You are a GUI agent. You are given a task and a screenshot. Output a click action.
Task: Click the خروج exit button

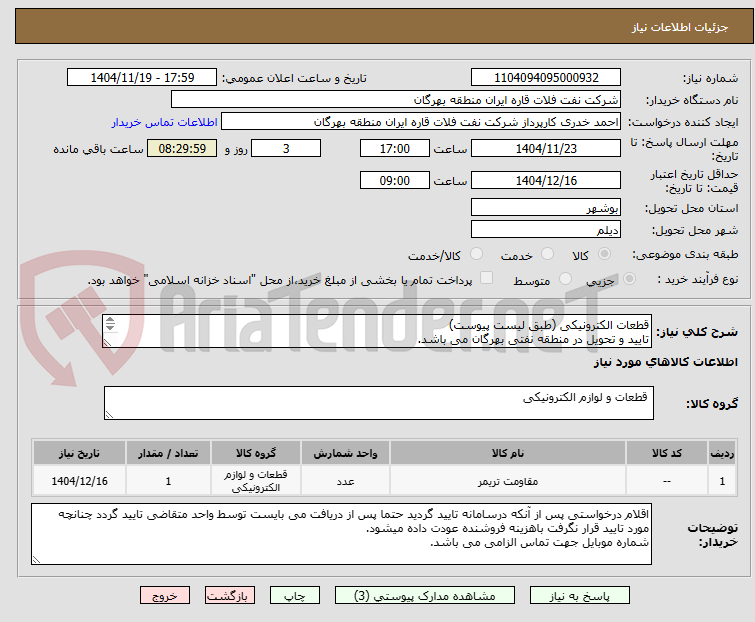pos(165,596)
